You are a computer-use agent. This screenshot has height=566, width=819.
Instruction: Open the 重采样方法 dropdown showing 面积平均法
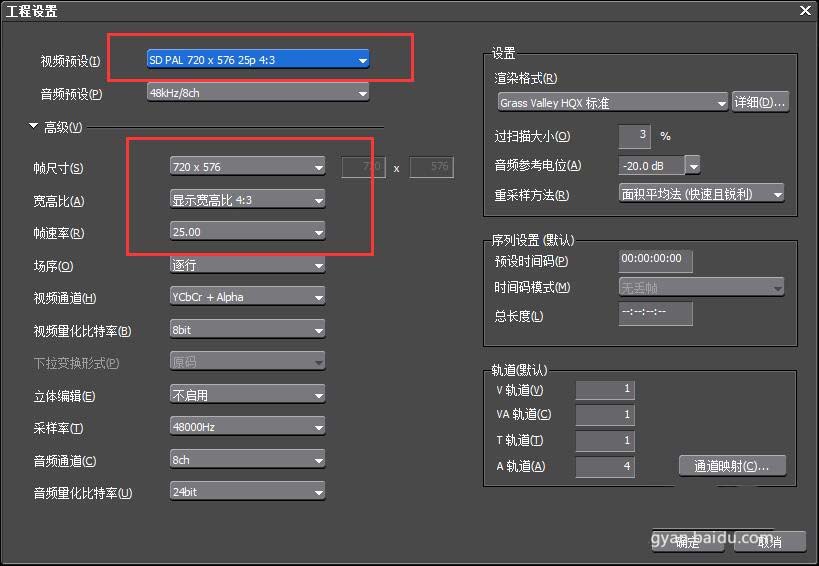click(x=701, y=194)
